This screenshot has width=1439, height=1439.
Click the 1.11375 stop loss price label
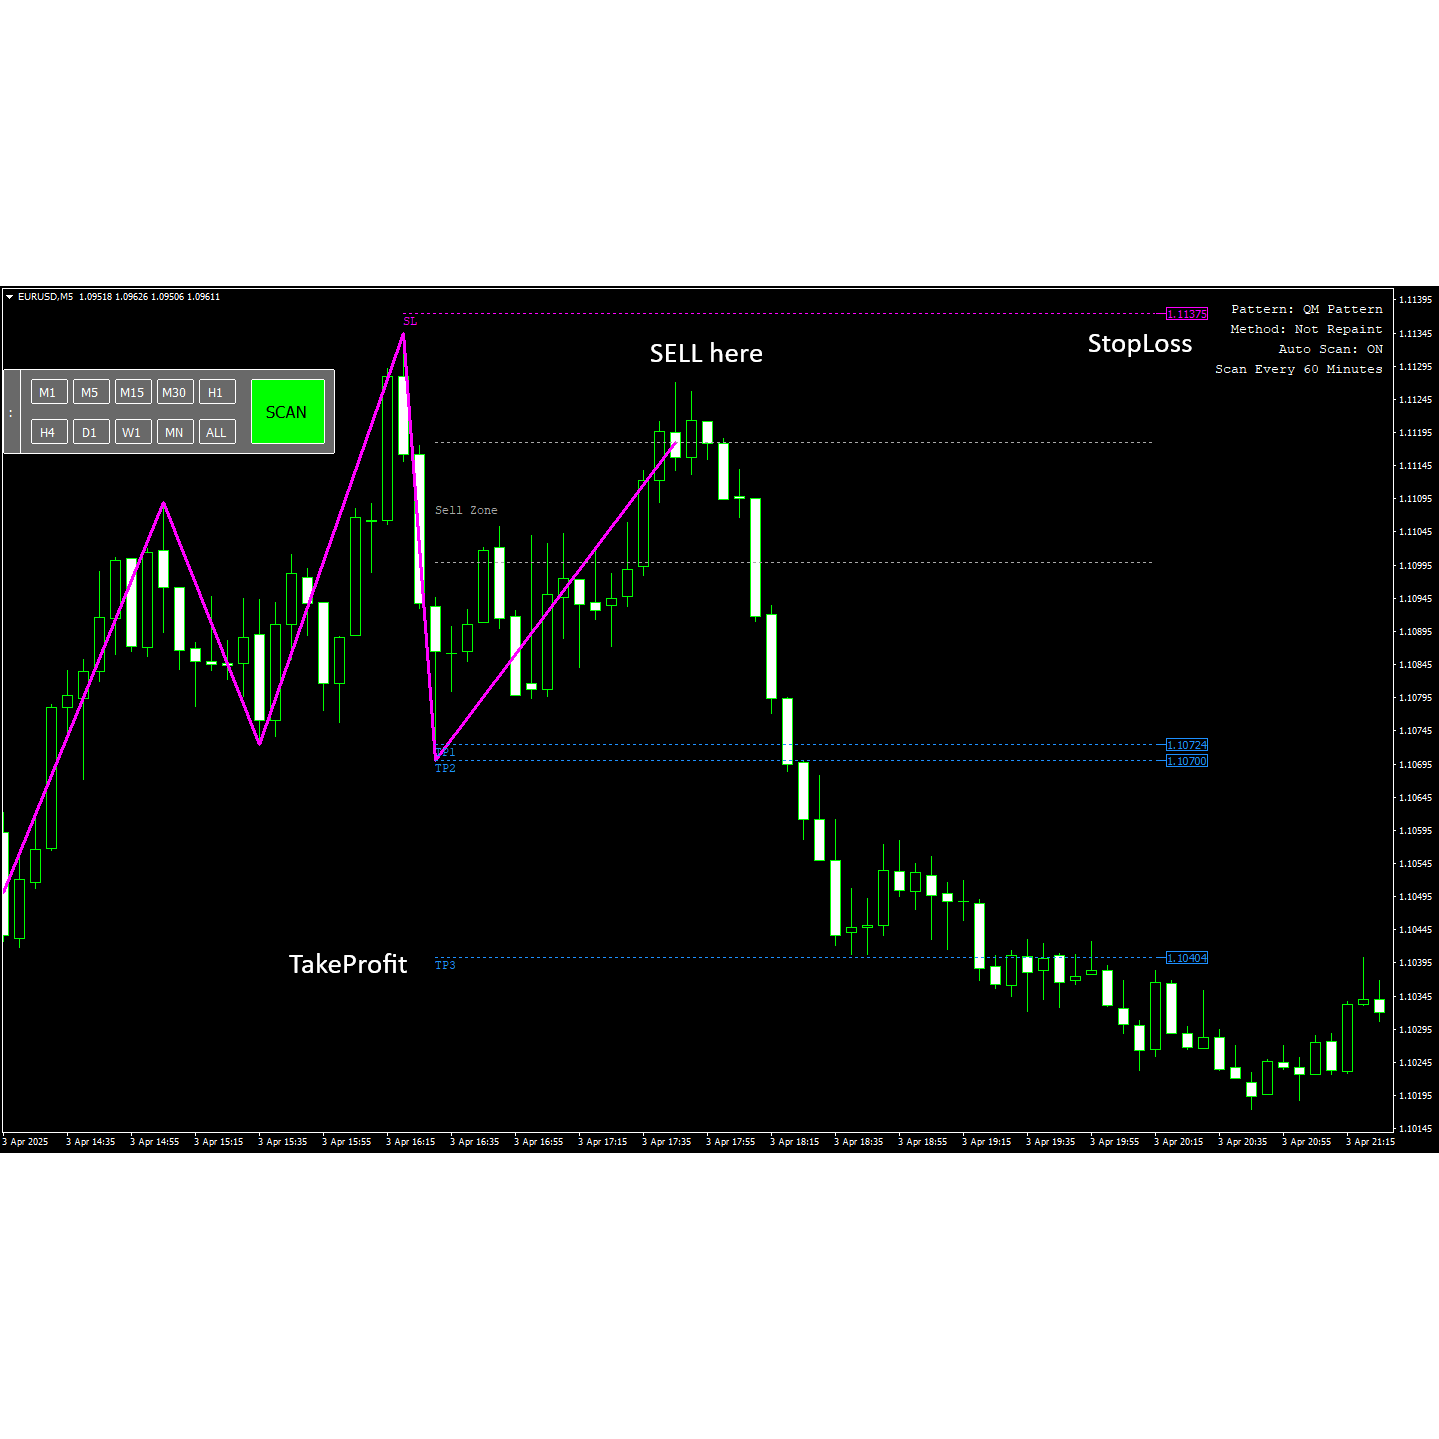pyautogui.click(x=1187, y=314)
